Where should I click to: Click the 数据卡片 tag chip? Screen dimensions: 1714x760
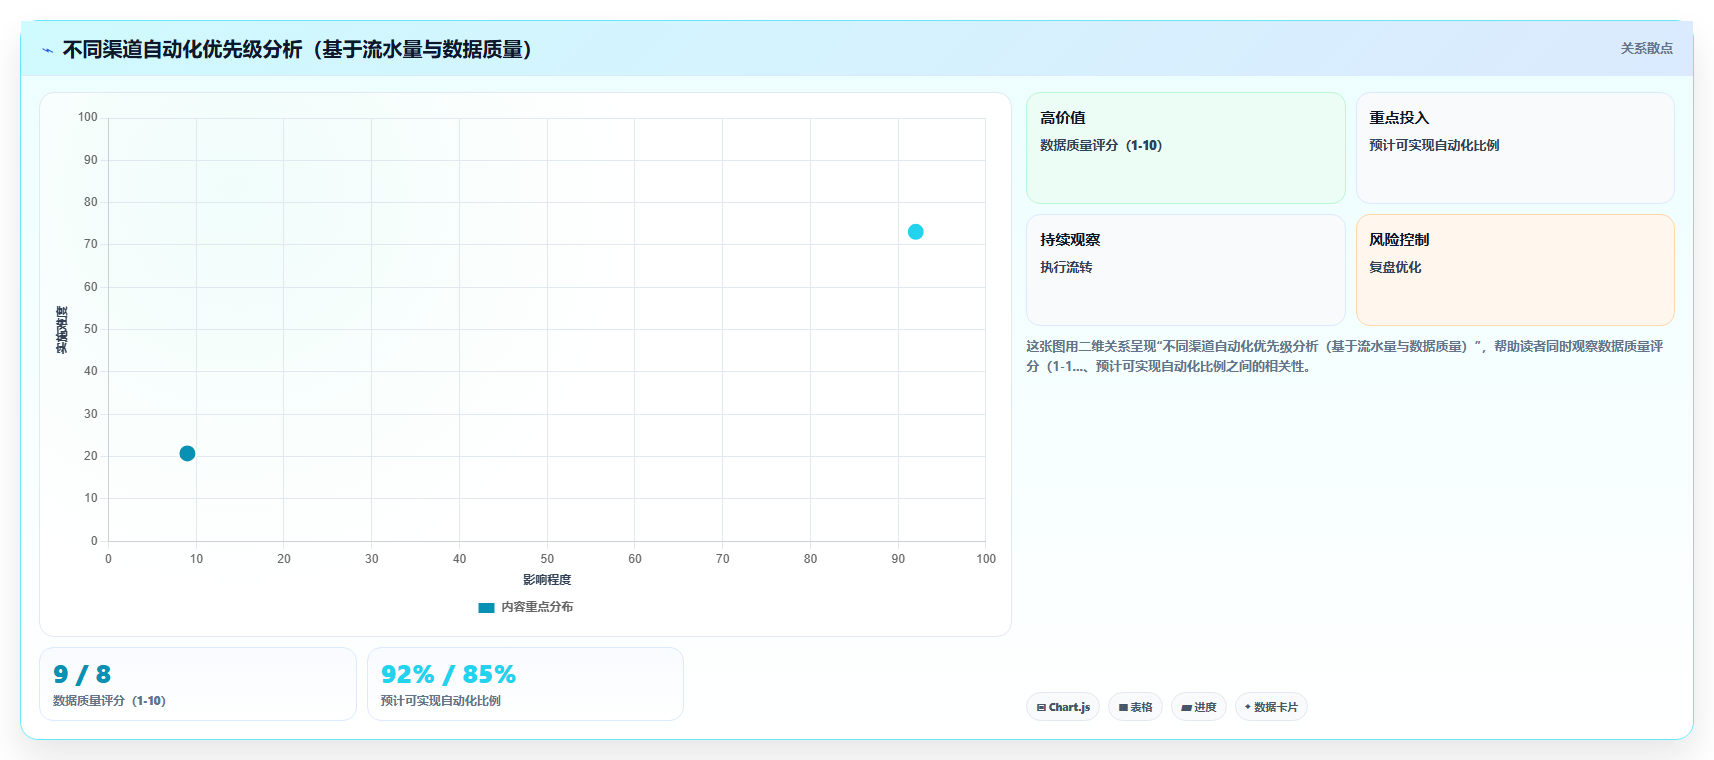click(1271, 707)
